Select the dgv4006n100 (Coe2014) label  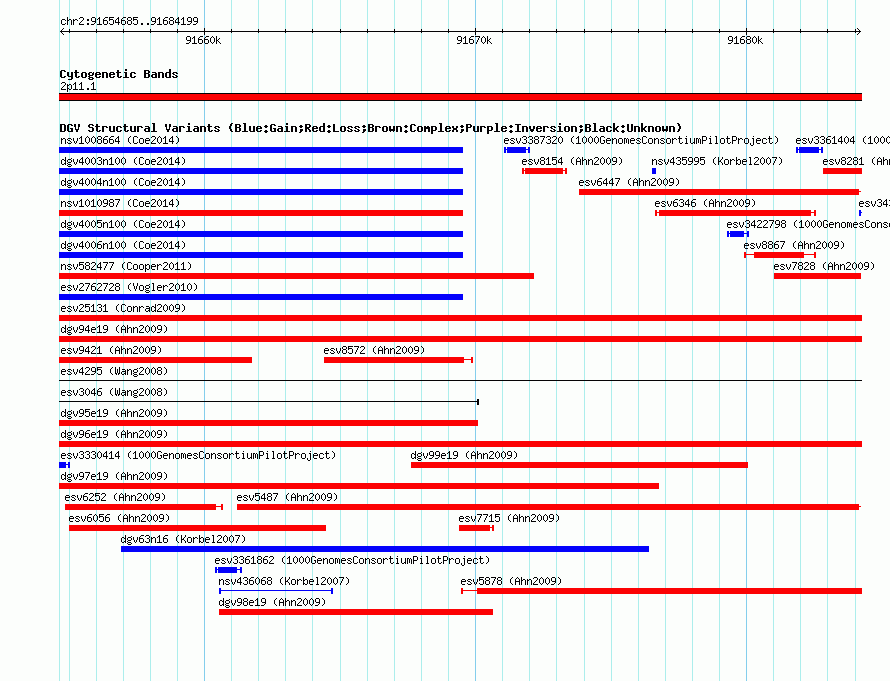pyautogui.click(x=123, y=245)
